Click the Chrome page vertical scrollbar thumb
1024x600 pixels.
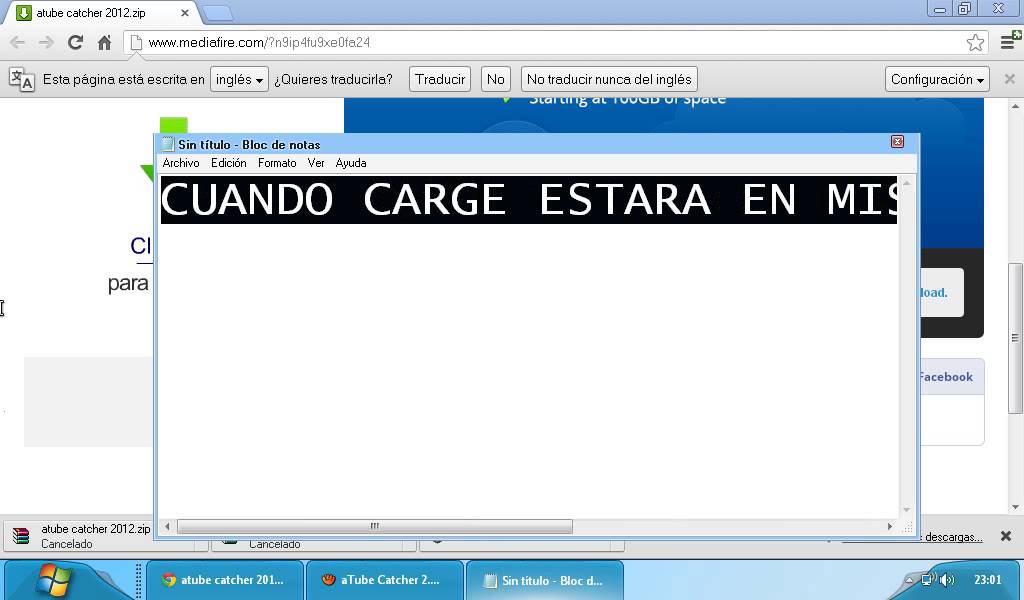tap(1015, 338)
